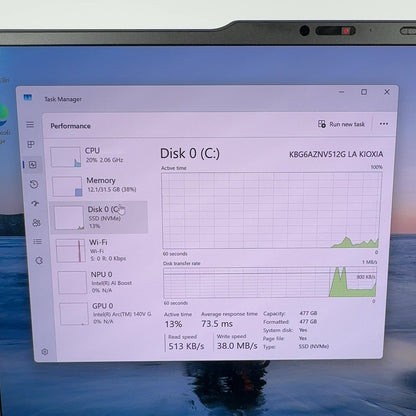This screenshot has width=416, height=416.
Task: Open Task Manager settings gear
Action: pyautogui.click(x=45, y=352)
